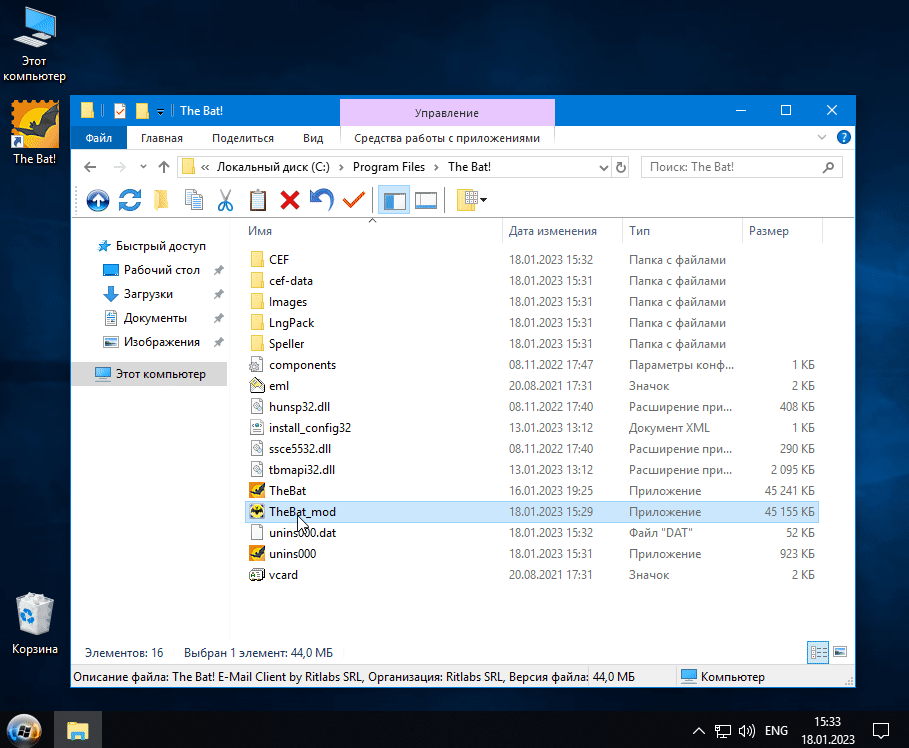Select Загрузки in navigation pane
909x748 pixels.
click(x=148, y=294)
